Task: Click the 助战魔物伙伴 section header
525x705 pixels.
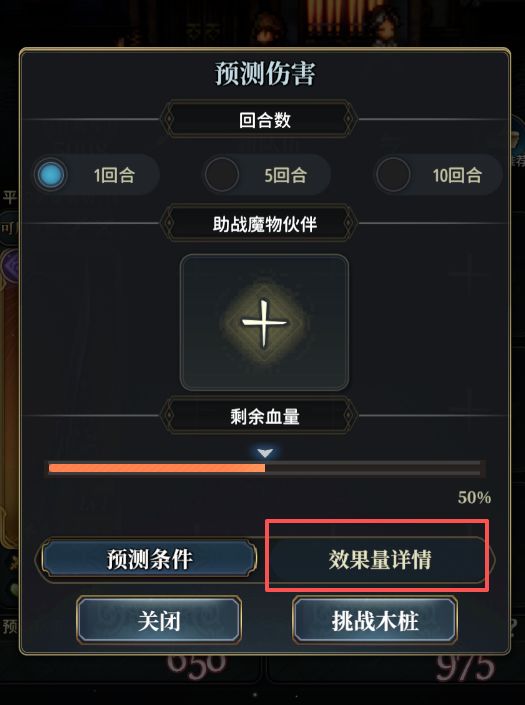Action: [265, 223]
